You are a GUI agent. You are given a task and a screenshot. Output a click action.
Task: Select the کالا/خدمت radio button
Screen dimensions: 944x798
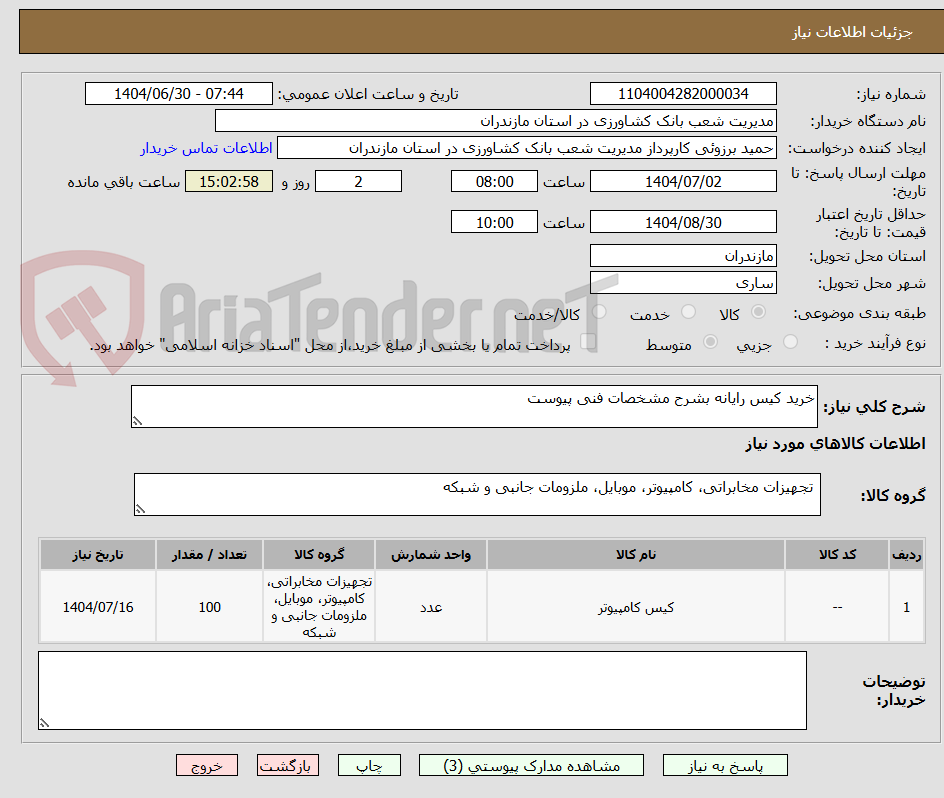pos(599,311)
